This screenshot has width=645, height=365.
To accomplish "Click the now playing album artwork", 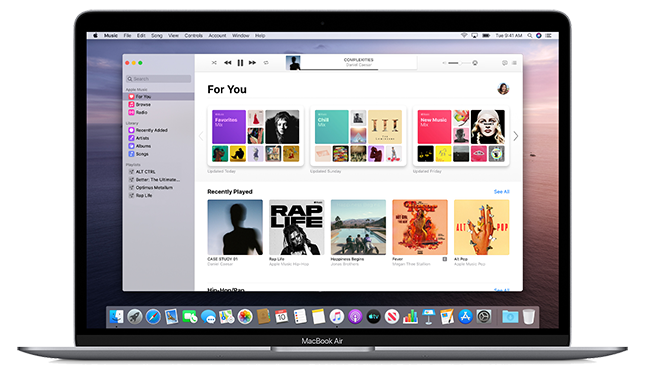I will 293,63.
